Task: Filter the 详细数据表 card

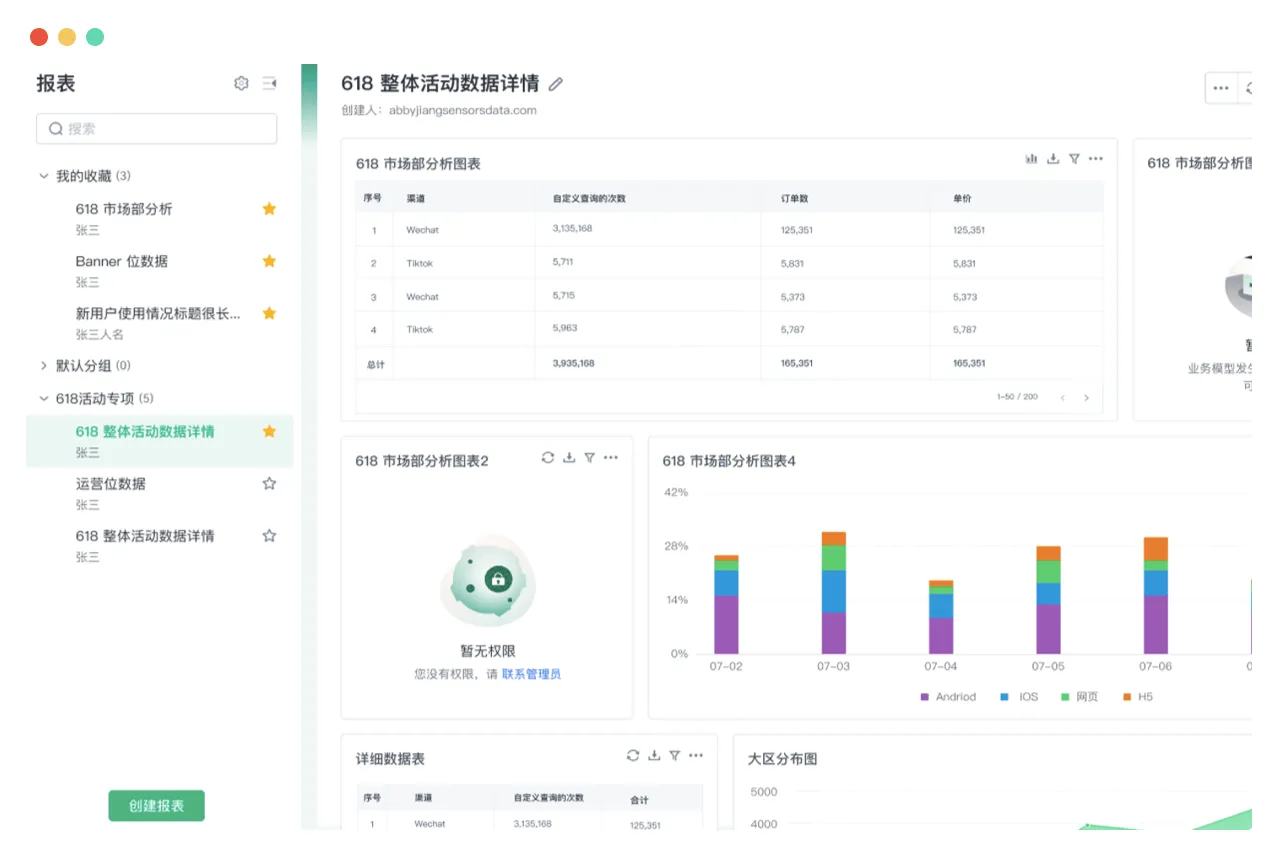Action: pos(675,755)
